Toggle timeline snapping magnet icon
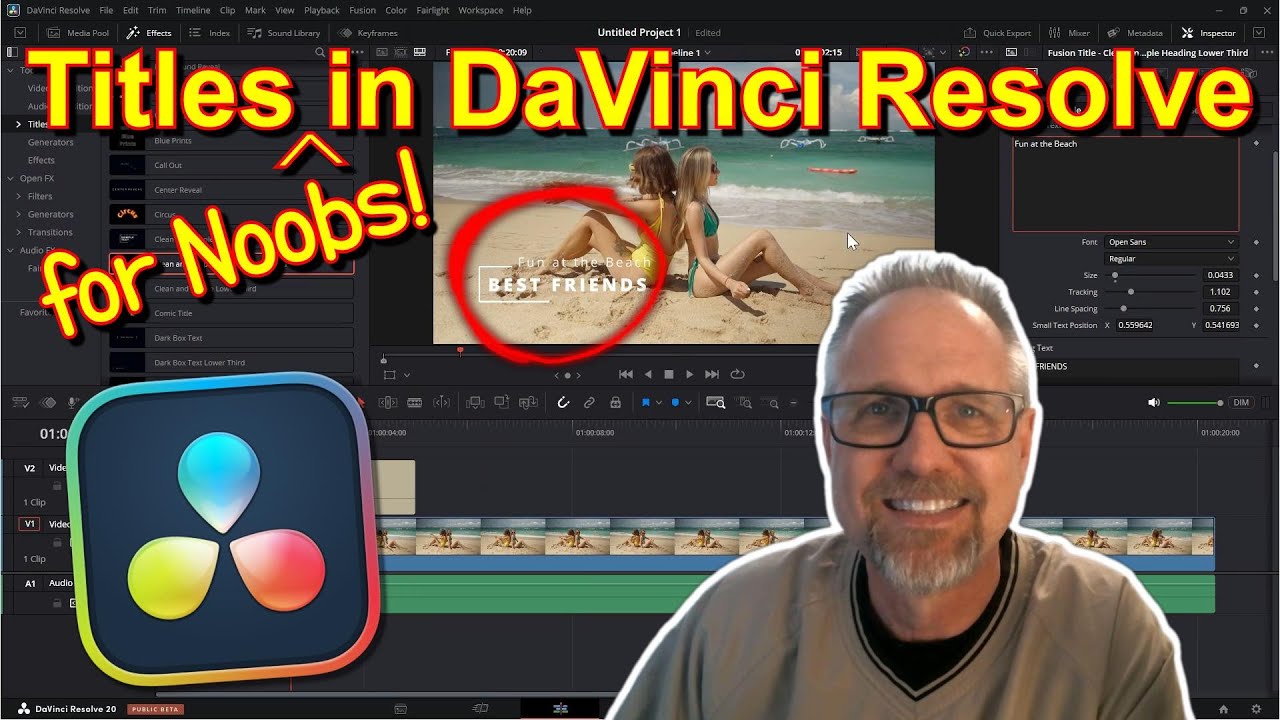Screen dimensions: 1280x720 pyautogui.click(x=563, y=403)
